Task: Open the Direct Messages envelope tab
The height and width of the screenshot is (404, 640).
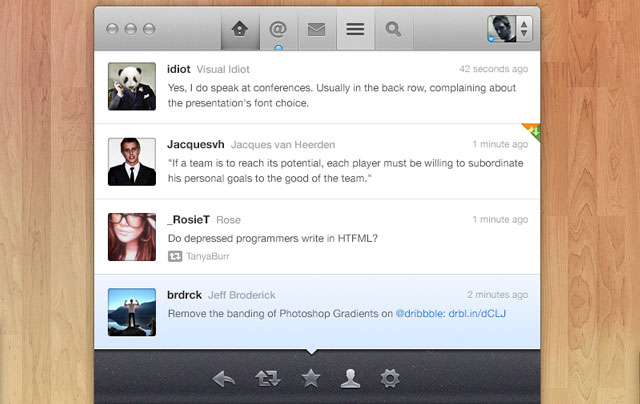Action: point(316,29)
